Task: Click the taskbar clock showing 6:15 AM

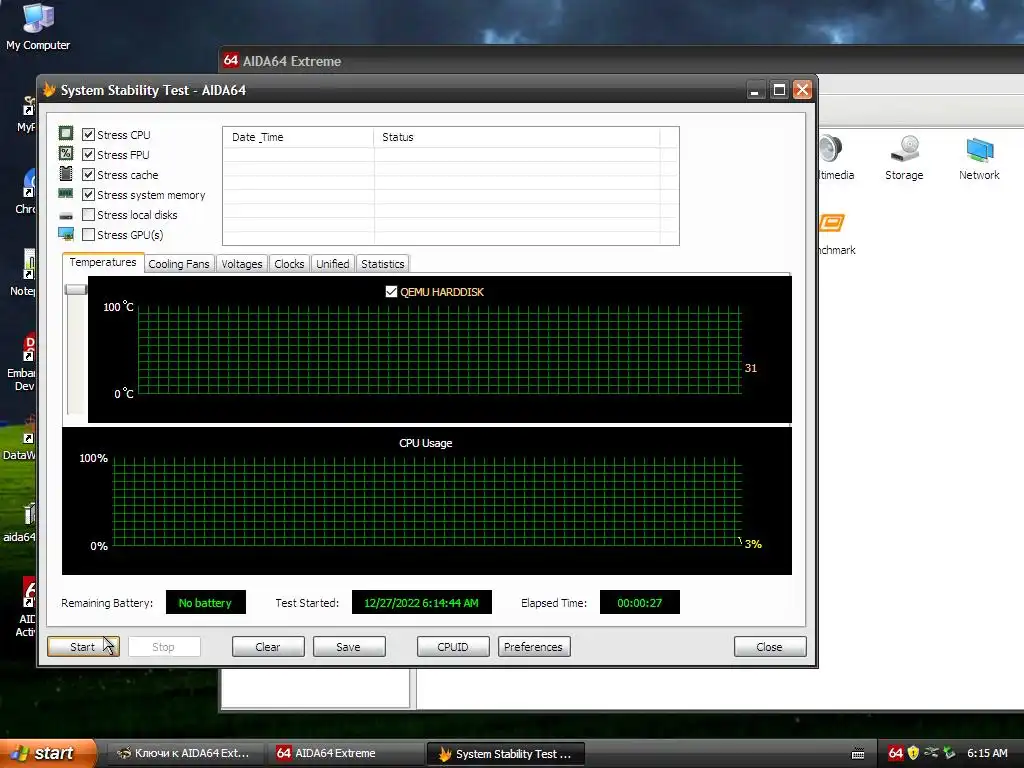Action: 987,753
